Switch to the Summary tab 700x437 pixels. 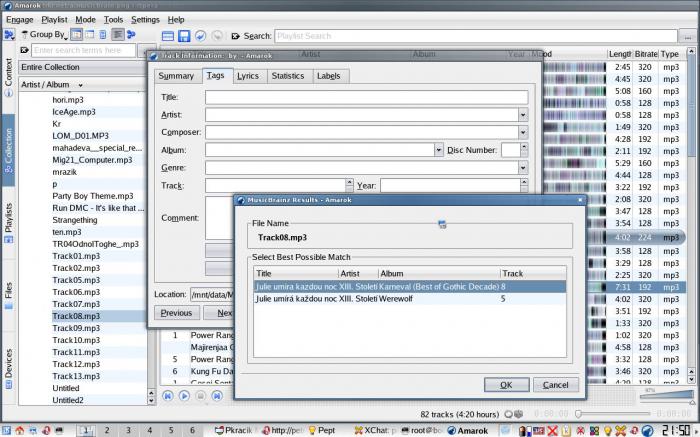(x=176, y=76)
